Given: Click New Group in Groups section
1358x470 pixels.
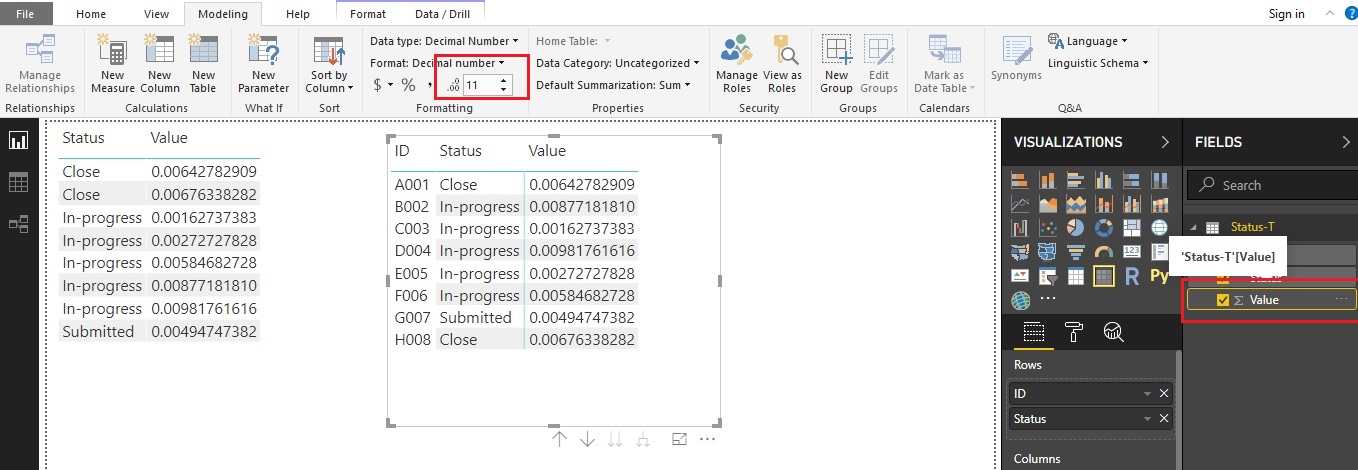Looking at the screenshot, I should click(836, 63).
